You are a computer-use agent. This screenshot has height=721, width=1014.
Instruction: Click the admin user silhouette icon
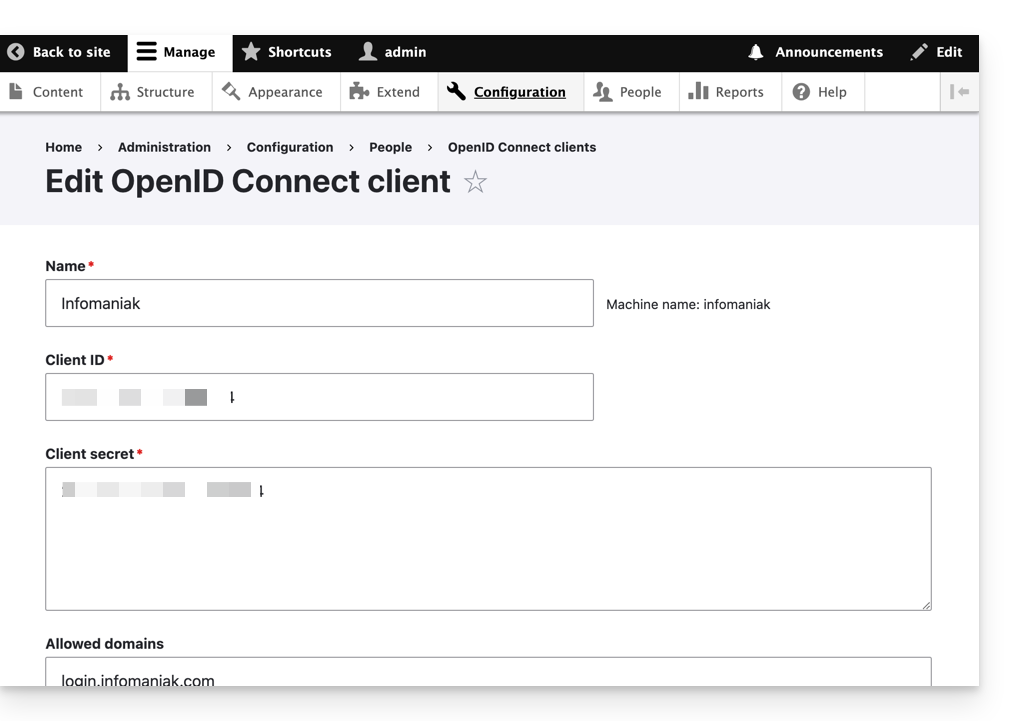[367, 52]
